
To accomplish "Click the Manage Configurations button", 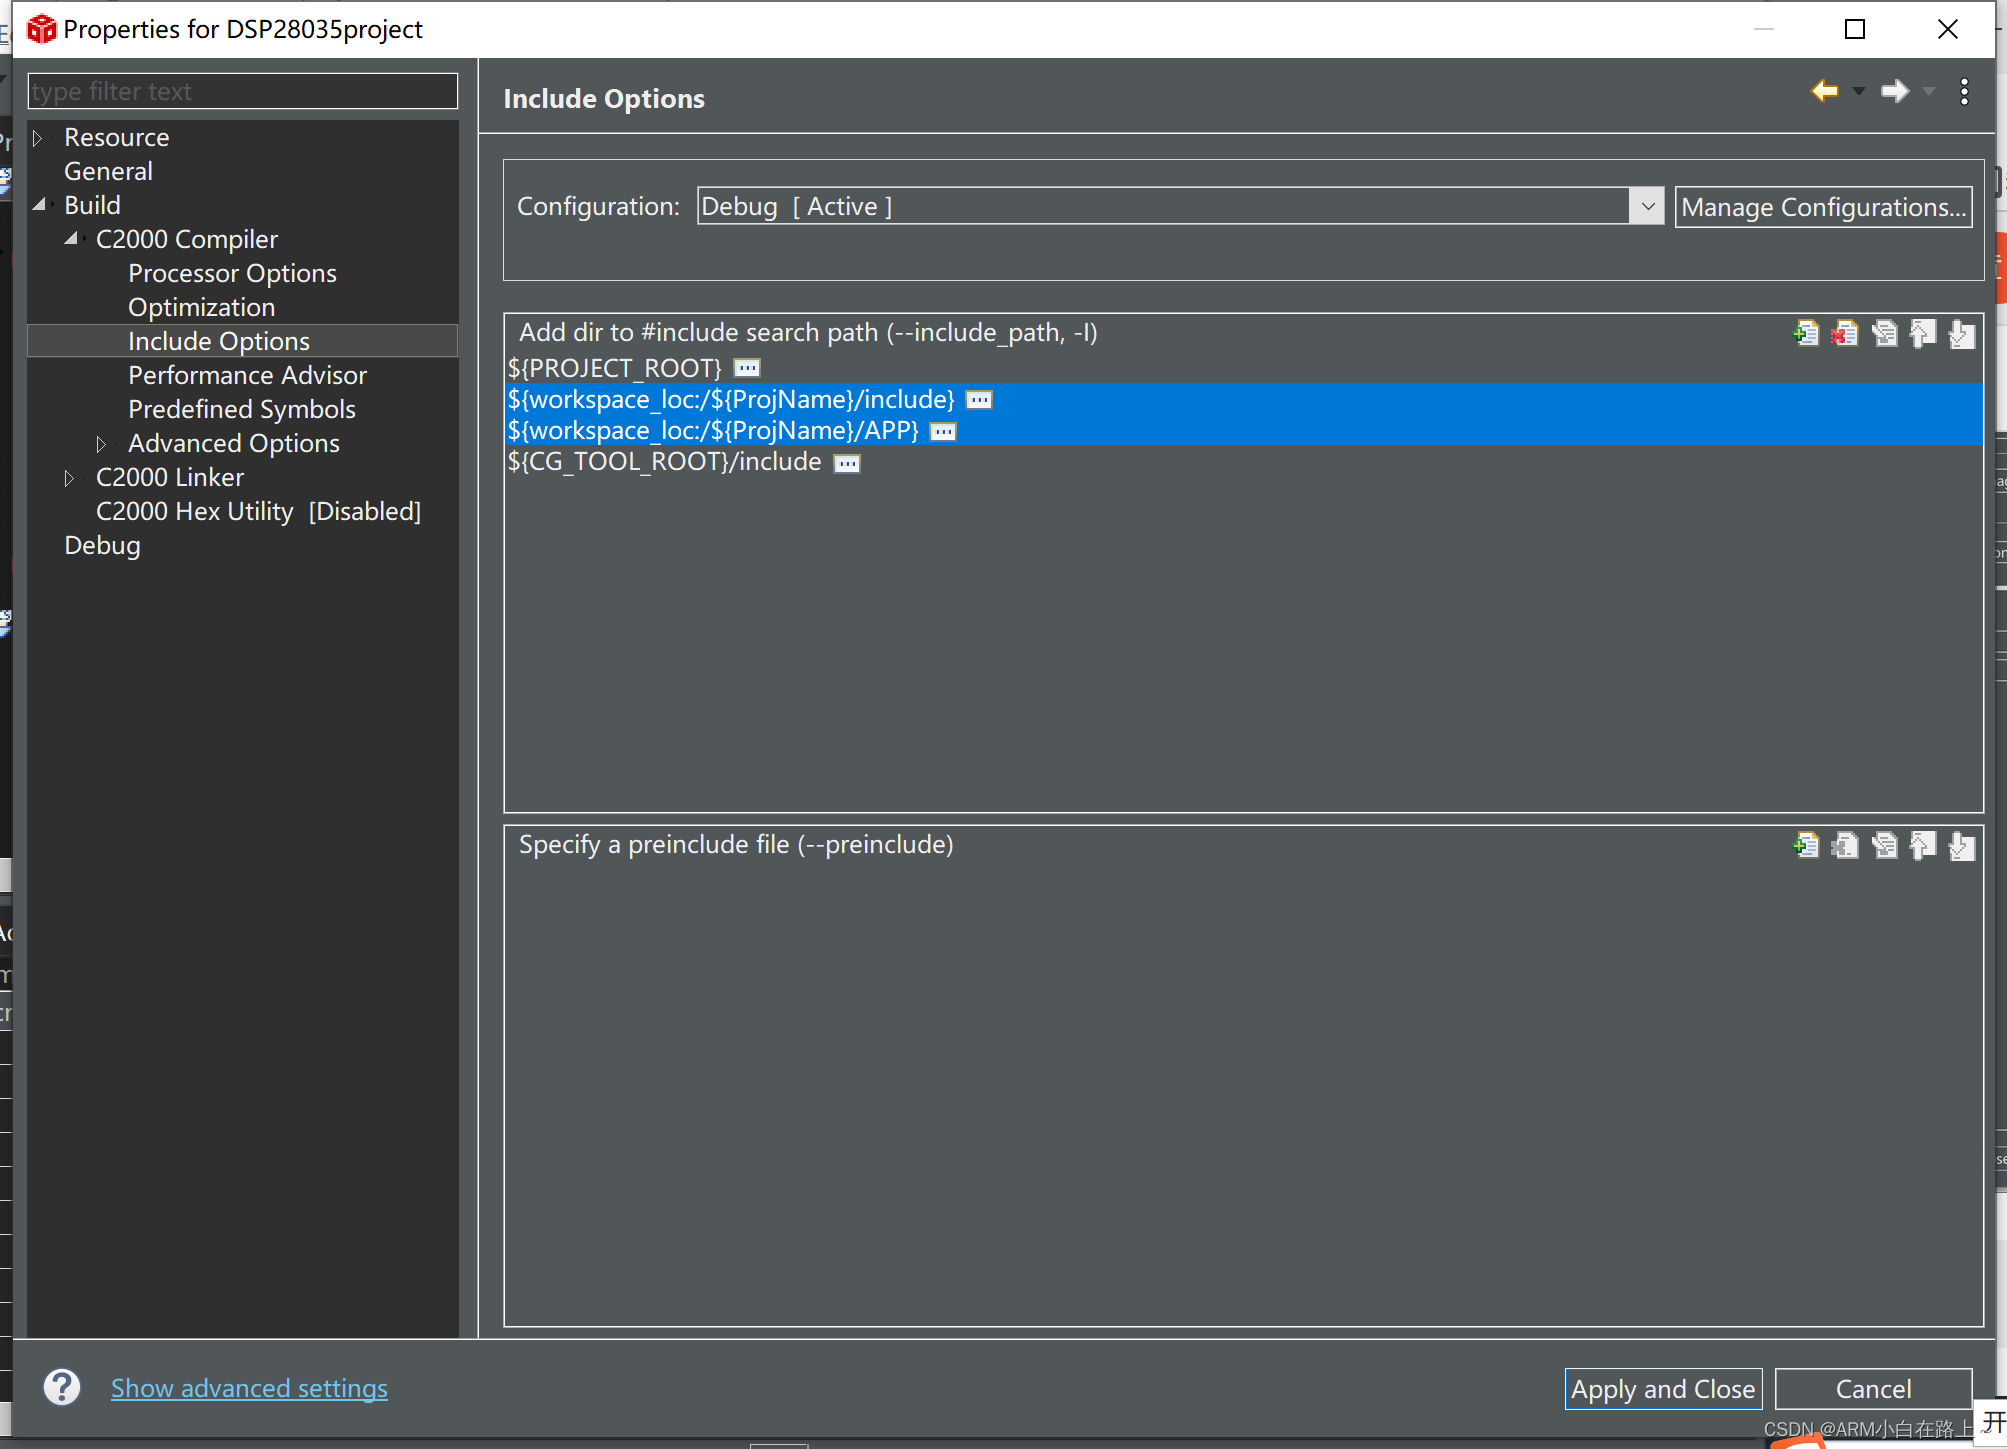I will coord(1823,206).
